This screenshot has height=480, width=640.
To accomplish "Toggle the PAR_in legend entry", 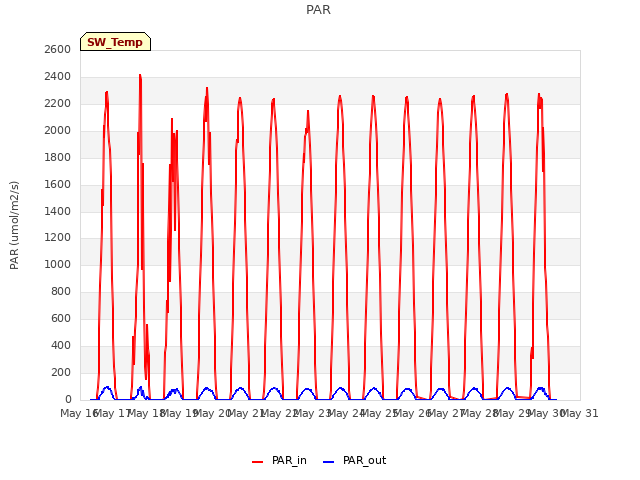I will point(280,460).
